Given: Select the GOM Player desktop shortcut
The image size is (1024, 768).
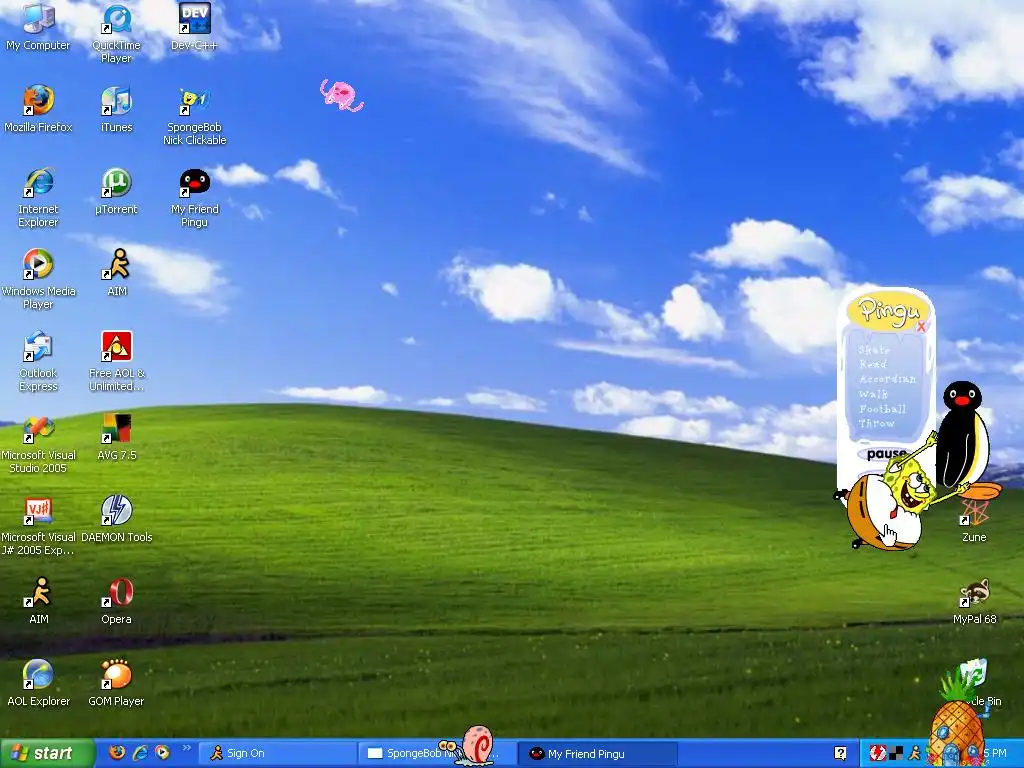Looking at the screenshot, I should click(x=116, y=682).
